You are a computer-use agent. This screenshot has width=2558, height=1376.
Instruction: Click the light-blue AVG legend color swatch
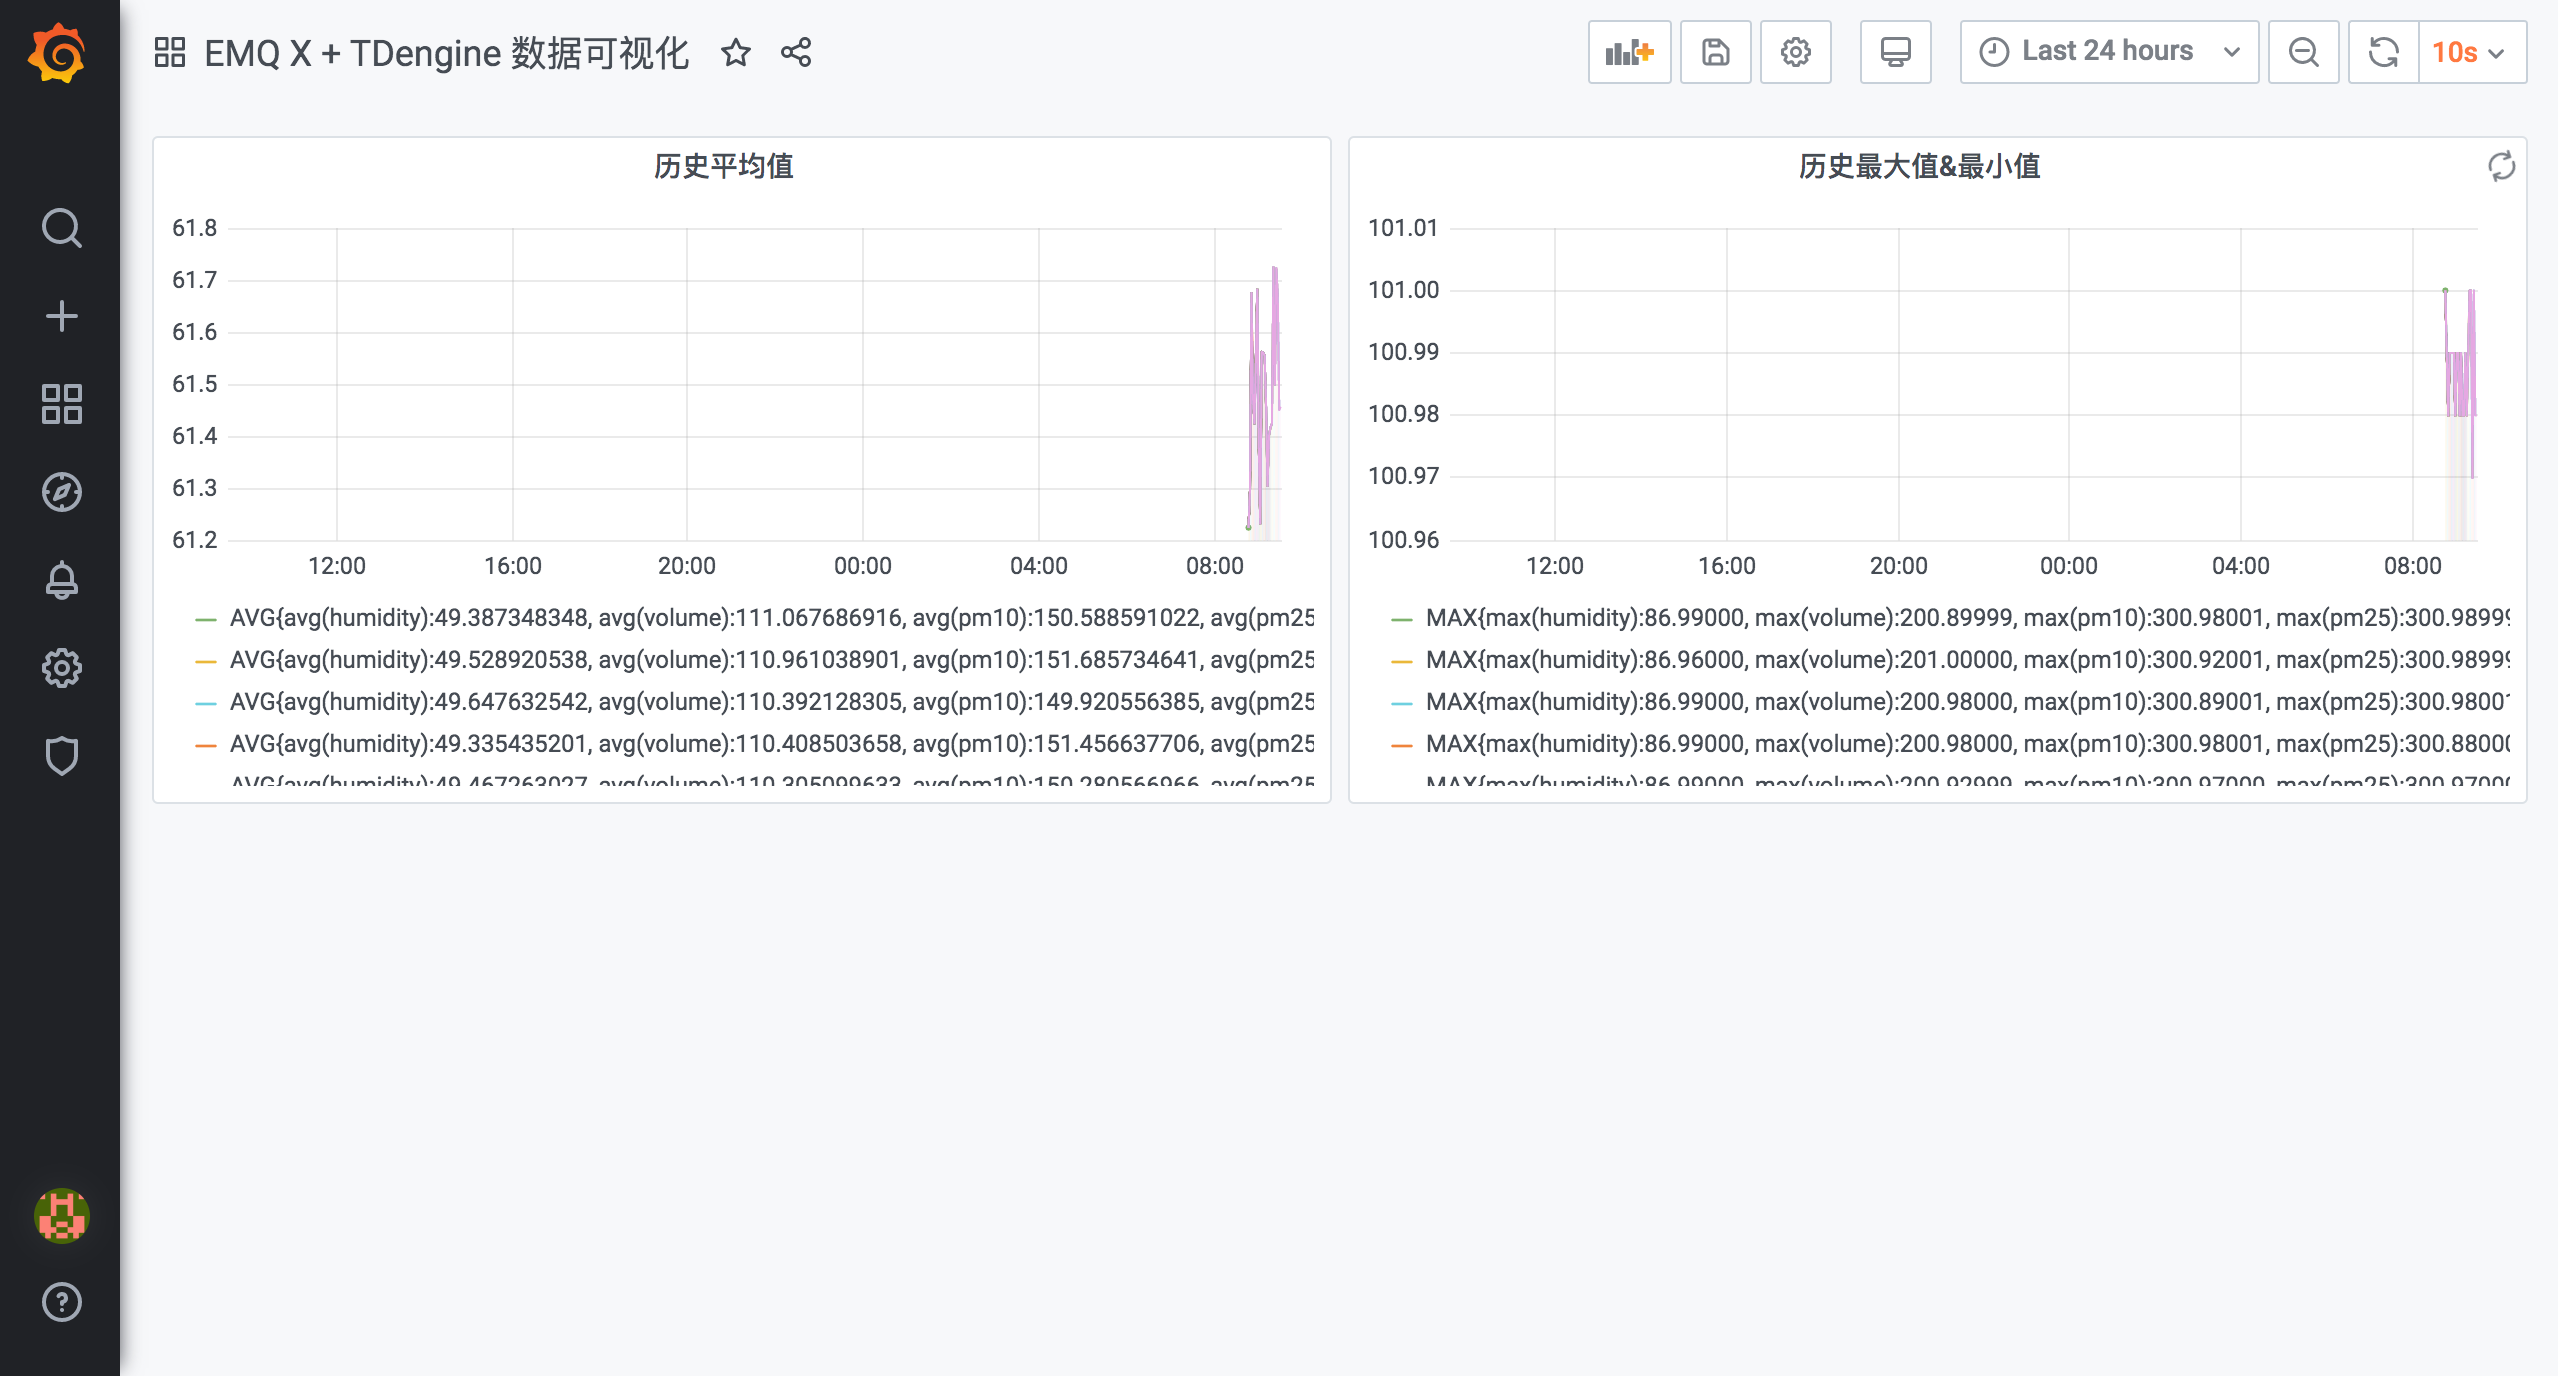click(206, 703)
